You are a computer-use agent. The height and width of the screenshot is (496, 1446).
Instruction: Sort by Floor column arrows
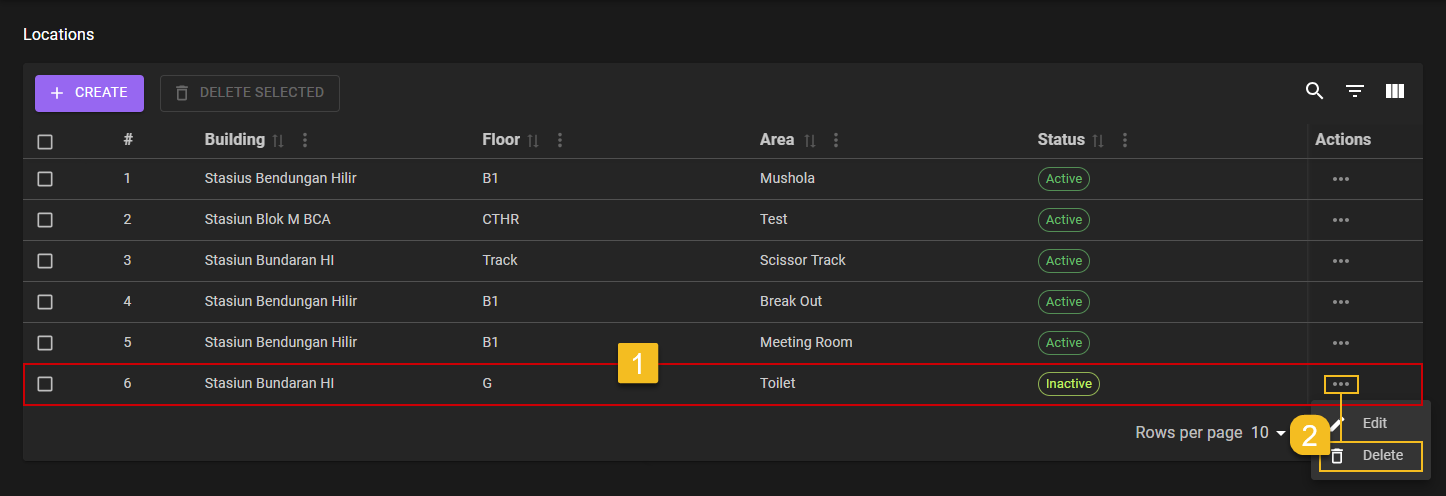[534, 141]
